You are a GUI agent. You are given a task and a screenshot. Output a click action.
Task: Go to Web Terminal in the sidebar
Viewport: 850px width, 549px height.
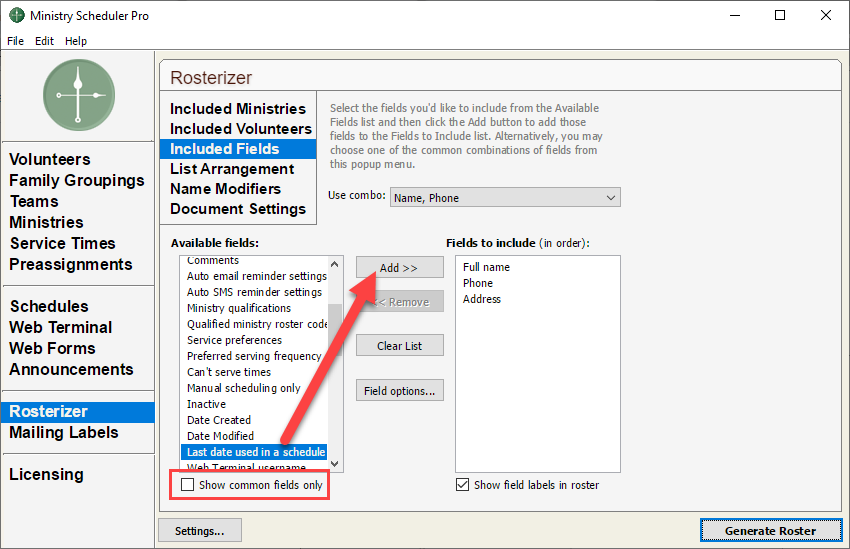point(61,327)
